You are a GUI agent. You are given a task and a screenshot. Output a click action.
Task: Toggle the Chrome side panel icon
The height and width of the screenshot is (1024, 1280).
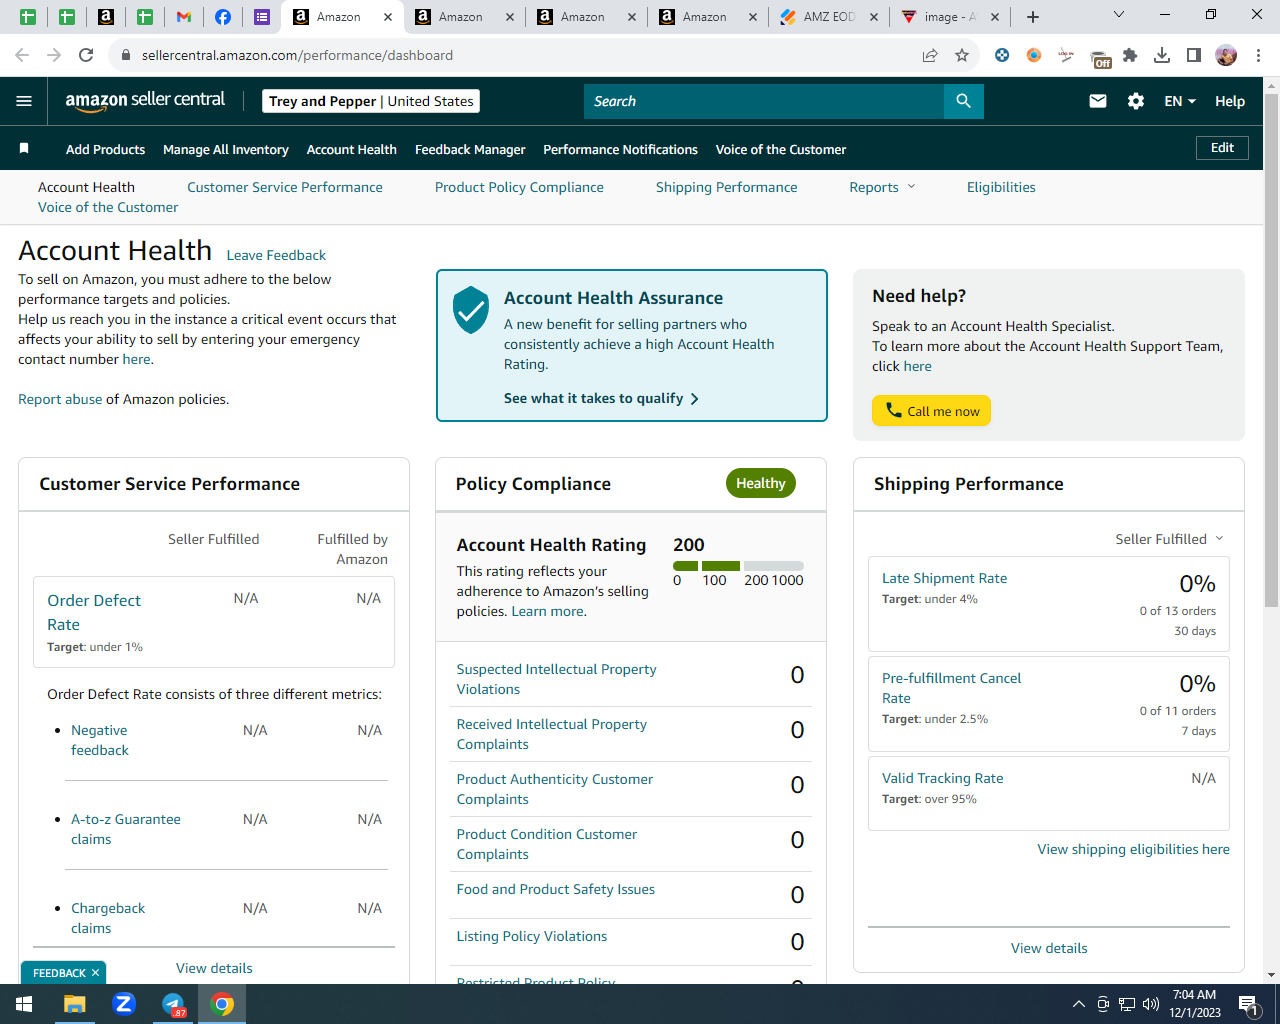pyautogui.click(x=1194, y=55)
